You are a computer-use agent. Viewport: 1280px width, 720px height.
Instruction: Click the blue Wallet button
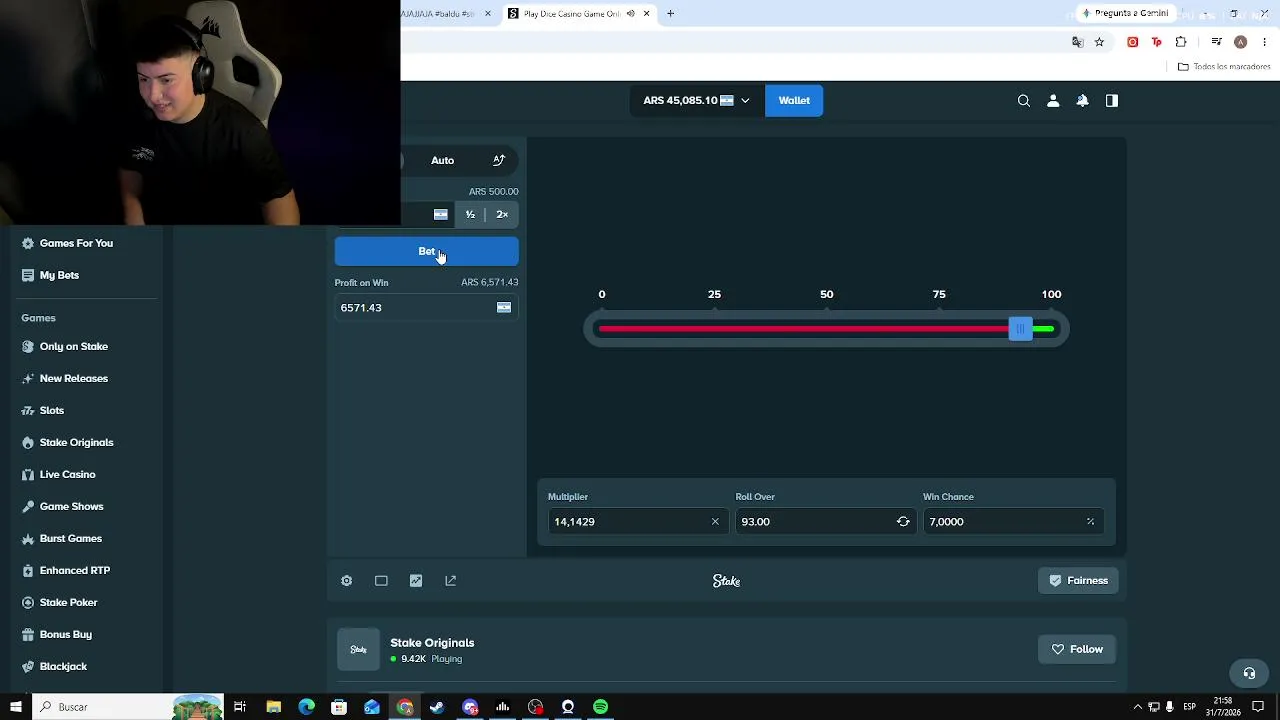pos(794,100)
